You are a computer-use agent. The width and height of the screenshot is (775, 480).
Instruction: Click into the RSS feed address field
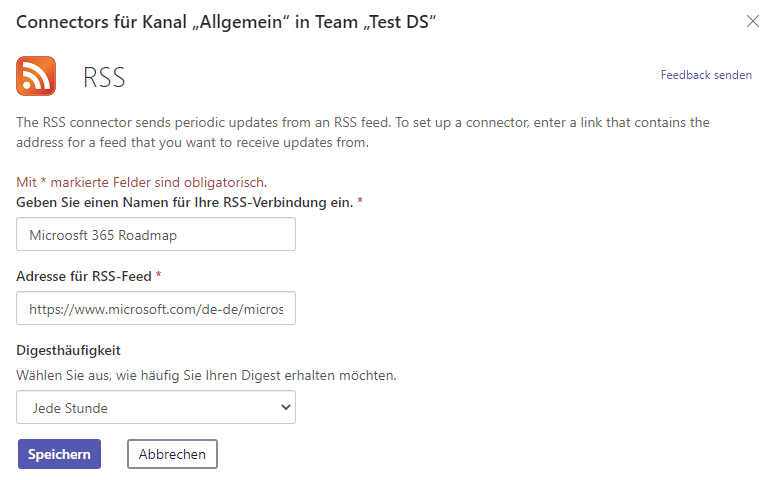point(156,308)
